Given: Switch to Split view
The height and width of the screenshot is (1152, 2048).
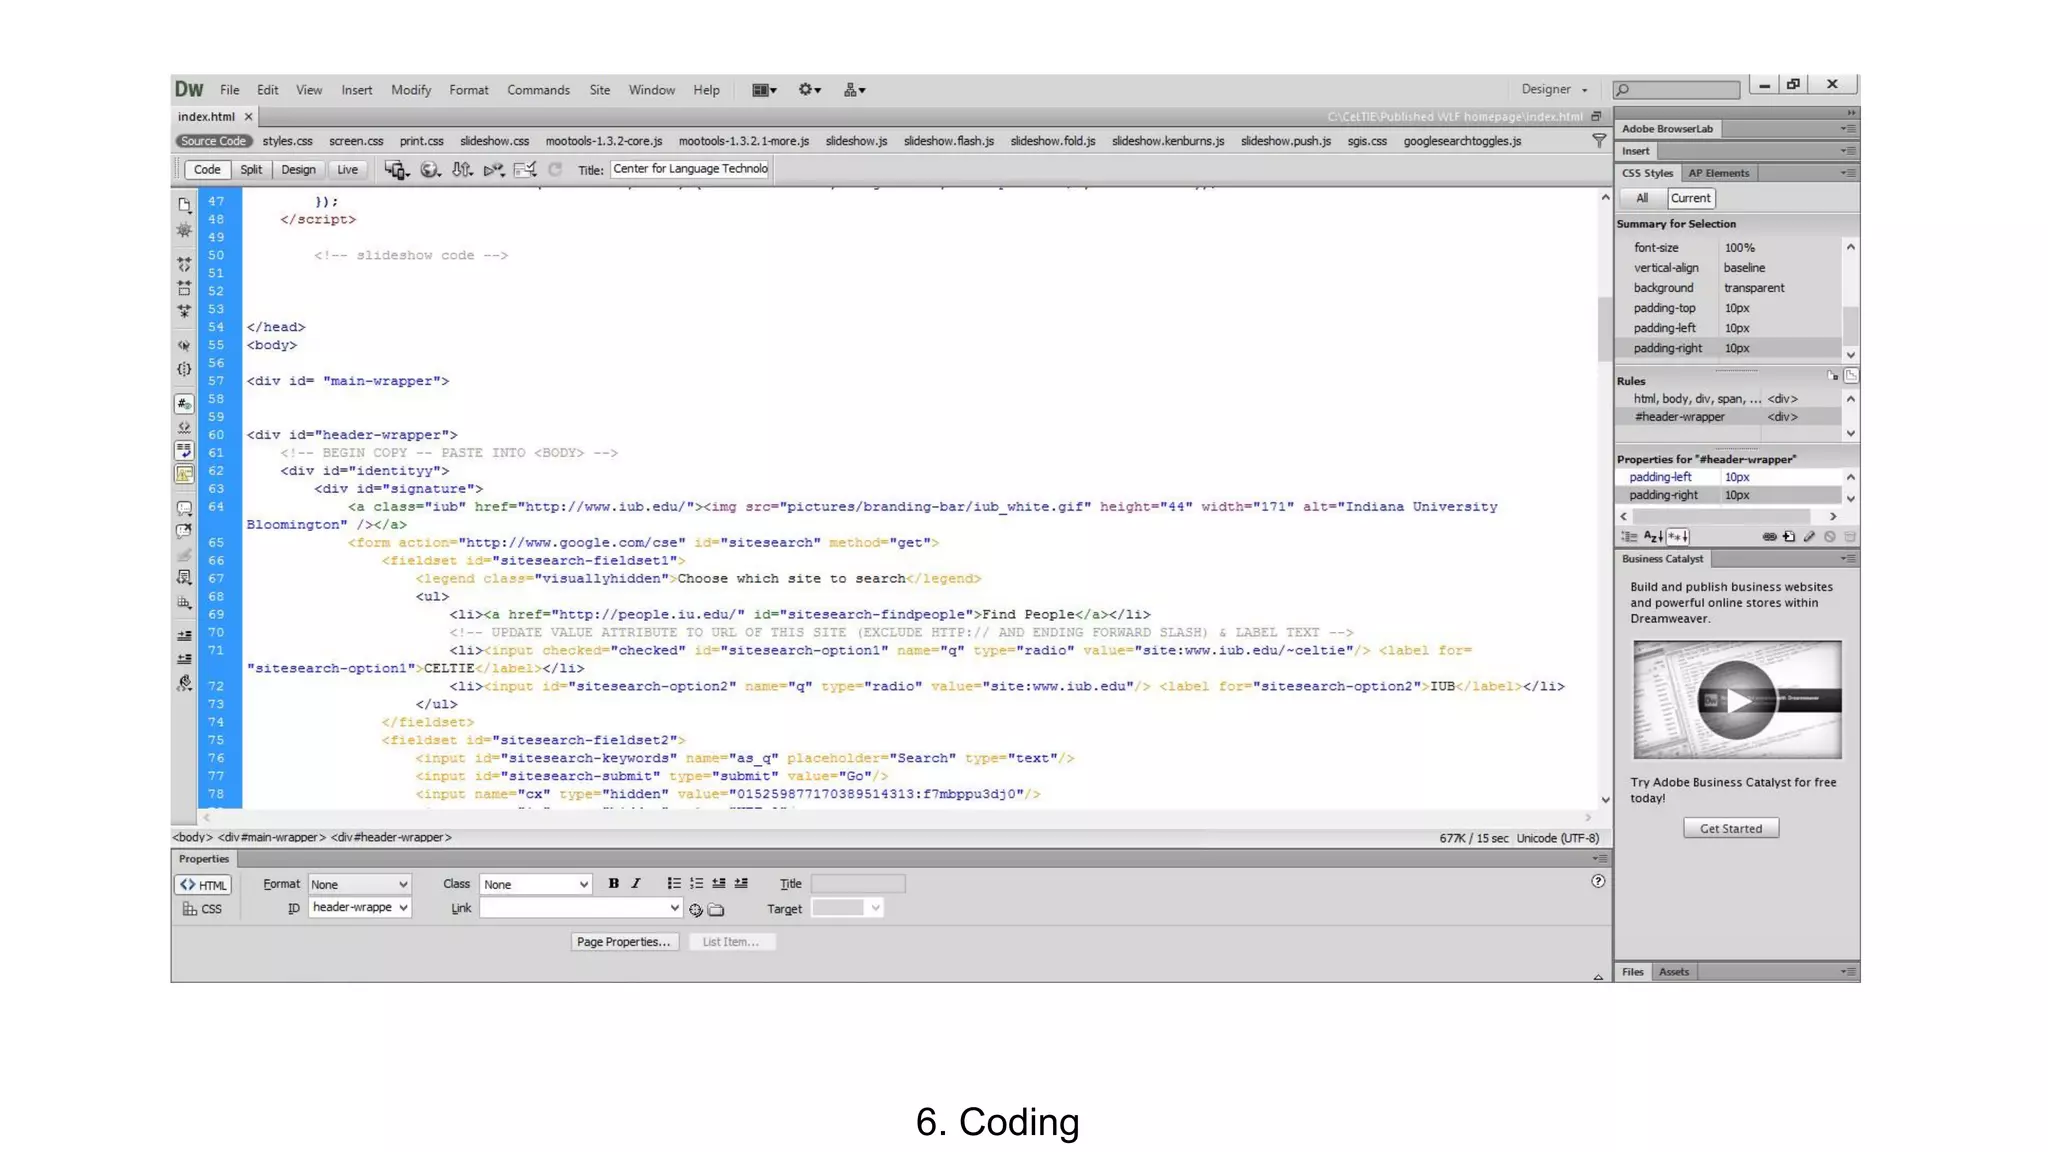Looking at the screenshot, I should pos(251,170).
